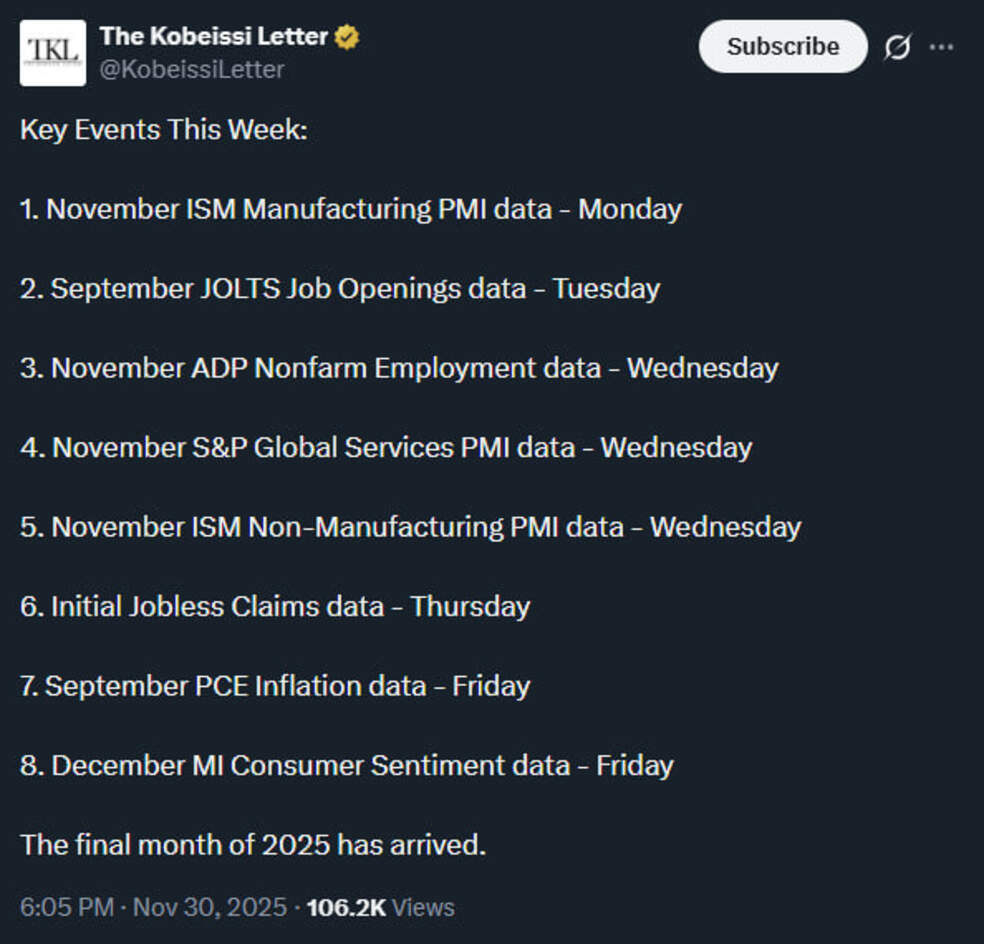Click the Key Events This Week heading
The height and width of the screenshot is (944, 984).
point(163,130)
